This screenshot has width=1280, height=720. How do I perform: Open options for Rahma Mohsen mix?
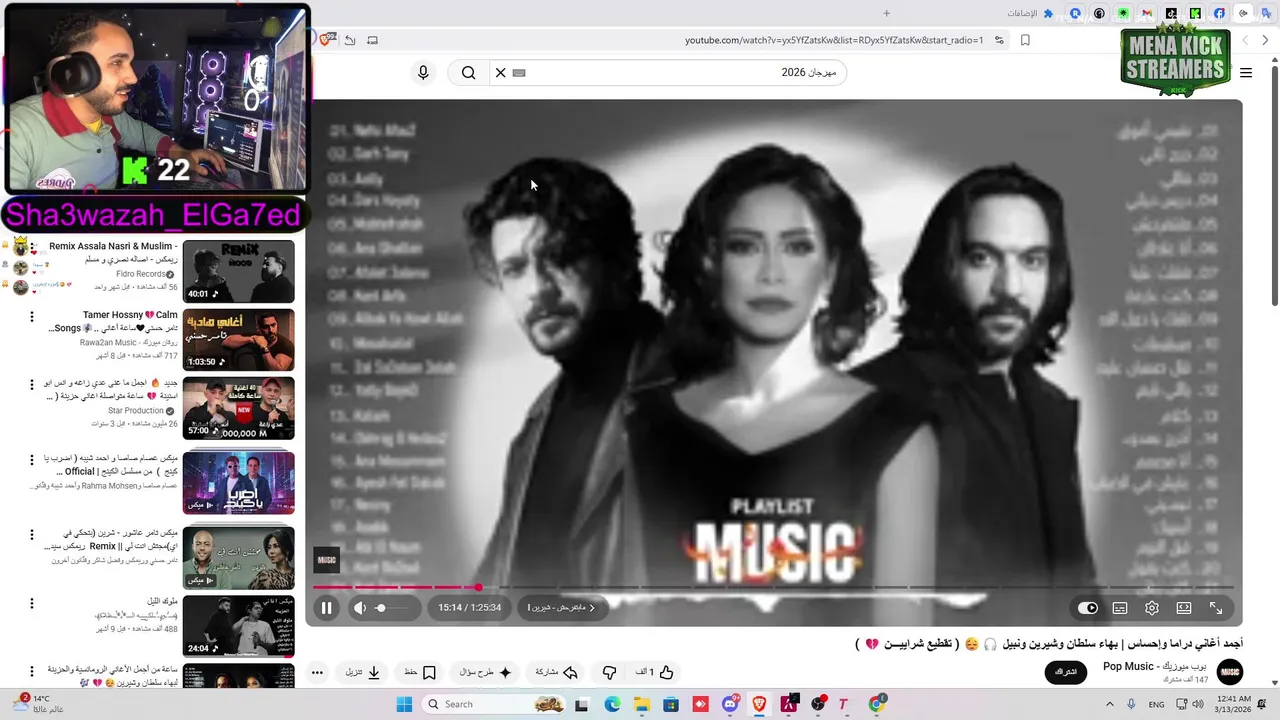(32, 460)
